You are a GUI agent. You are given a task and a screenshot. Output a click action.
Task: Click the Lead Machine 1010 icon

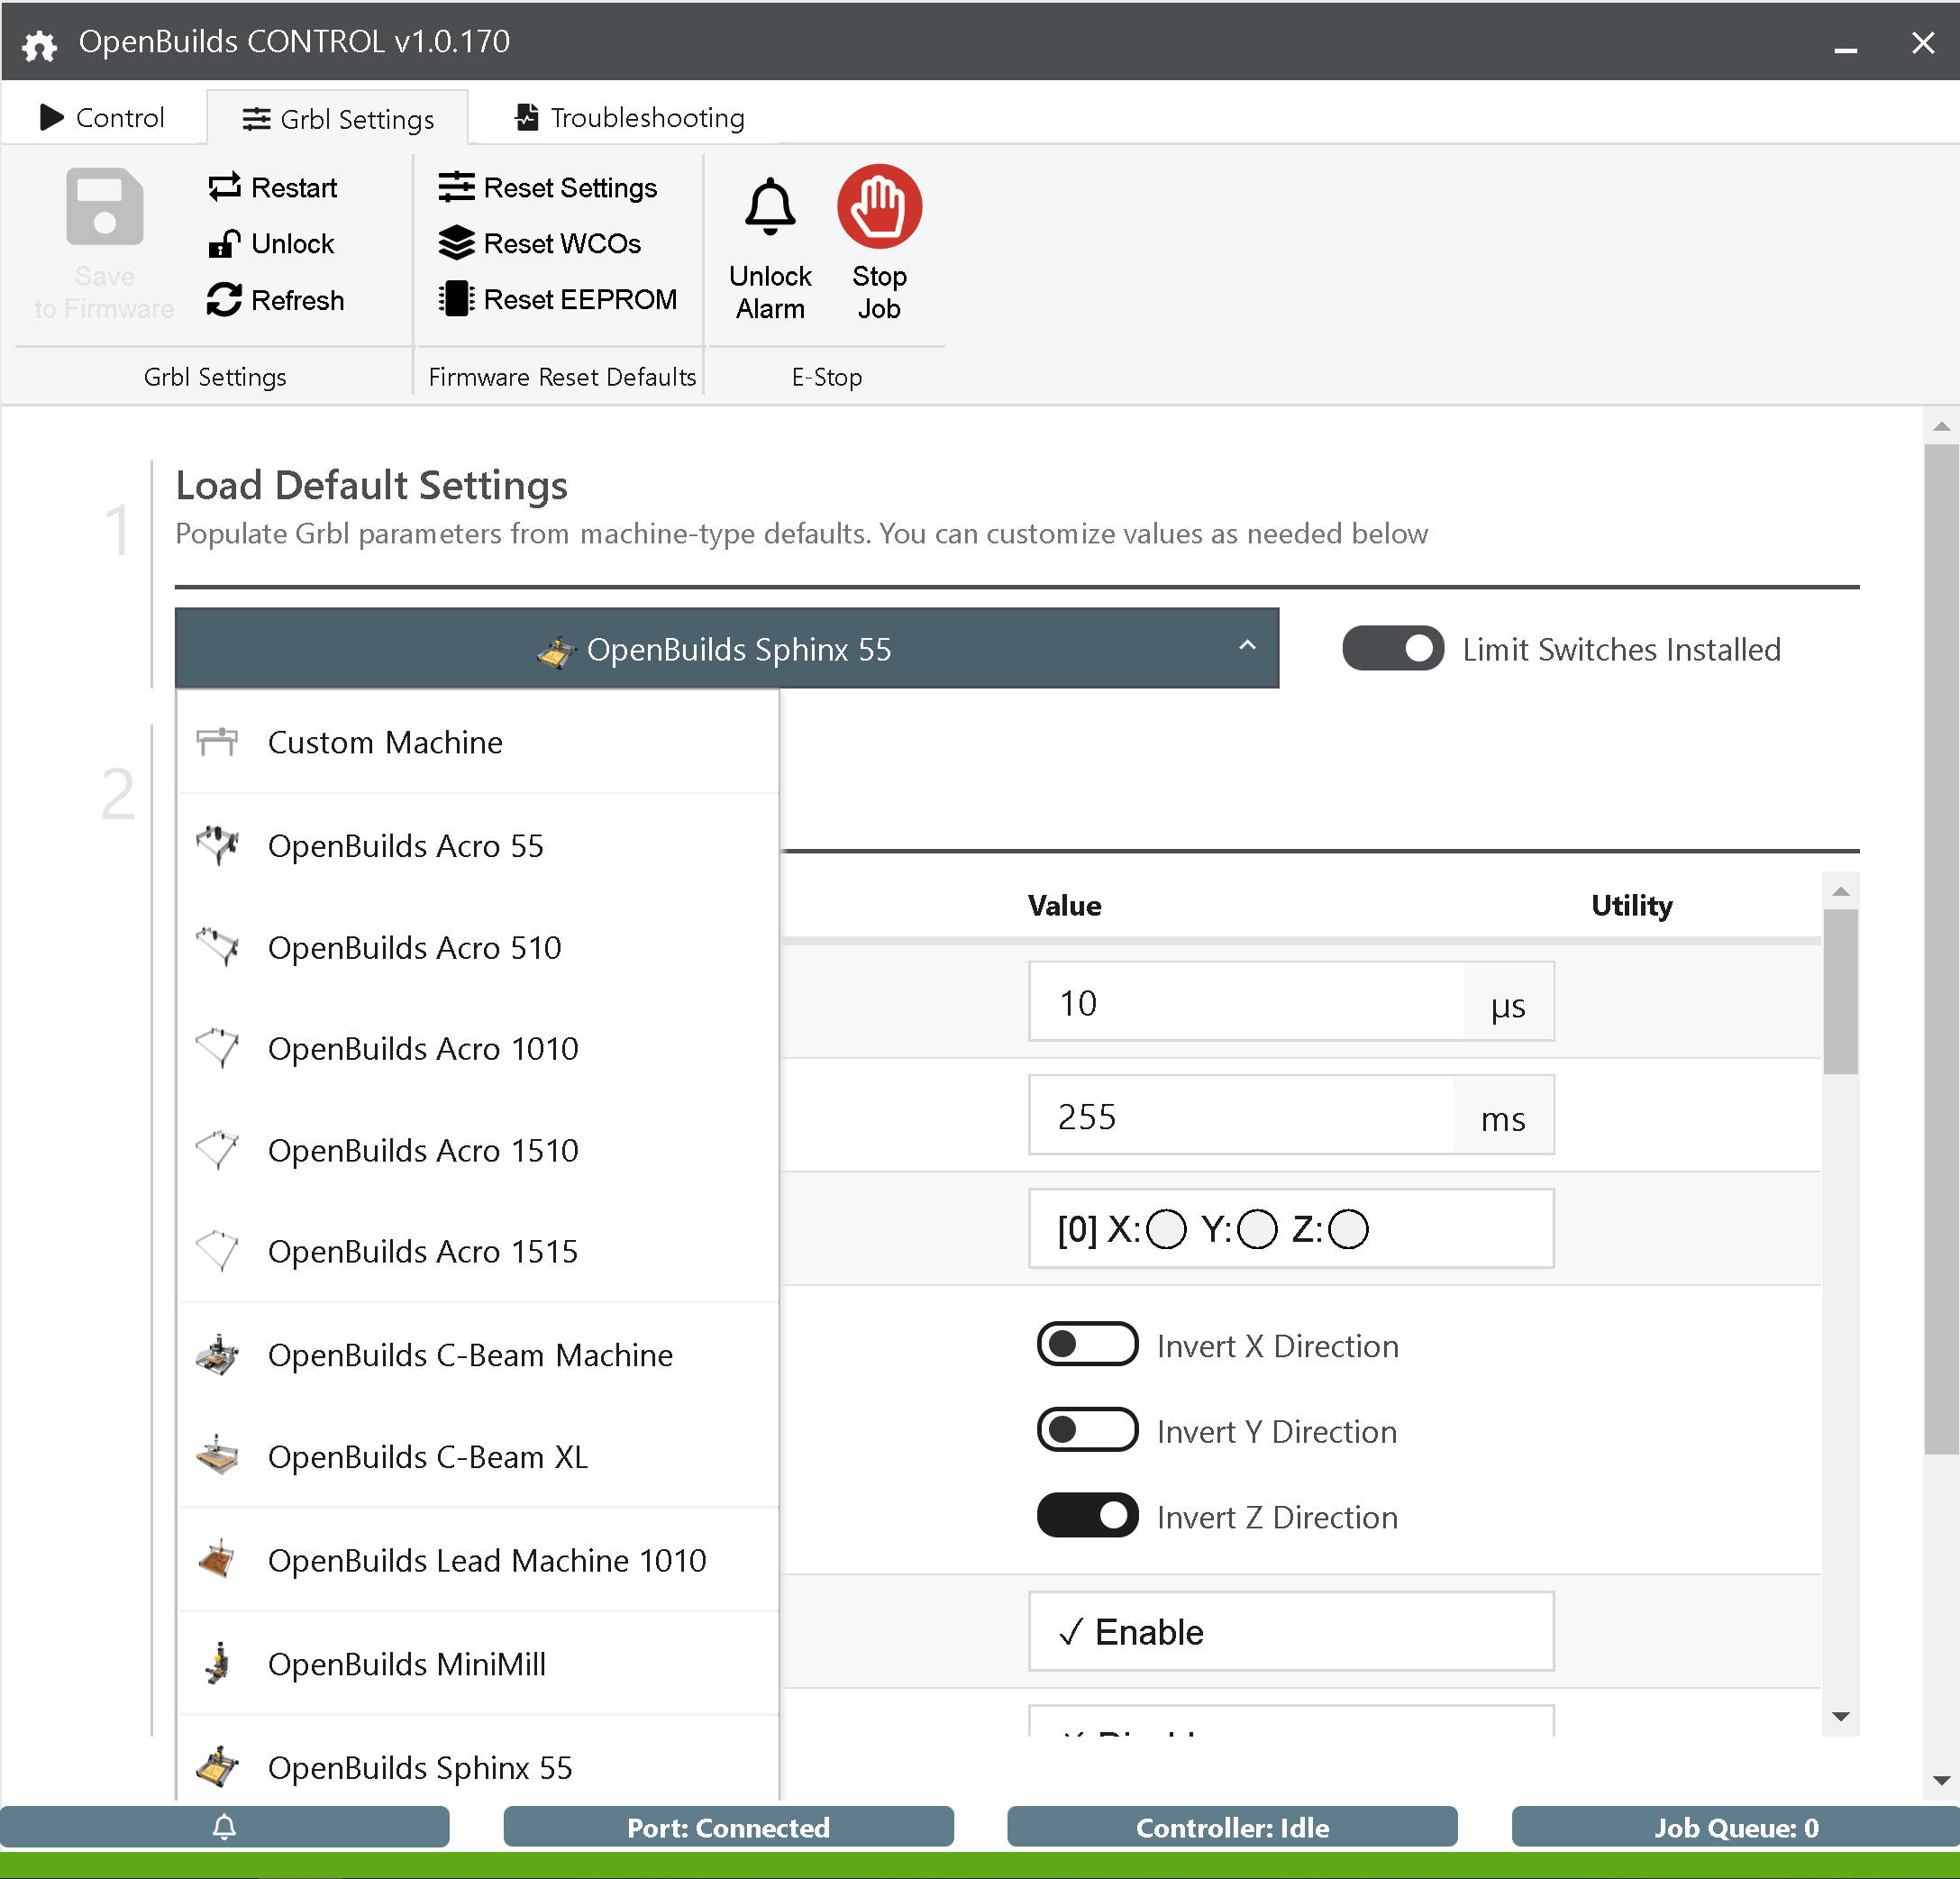[x=217, y=1560]
